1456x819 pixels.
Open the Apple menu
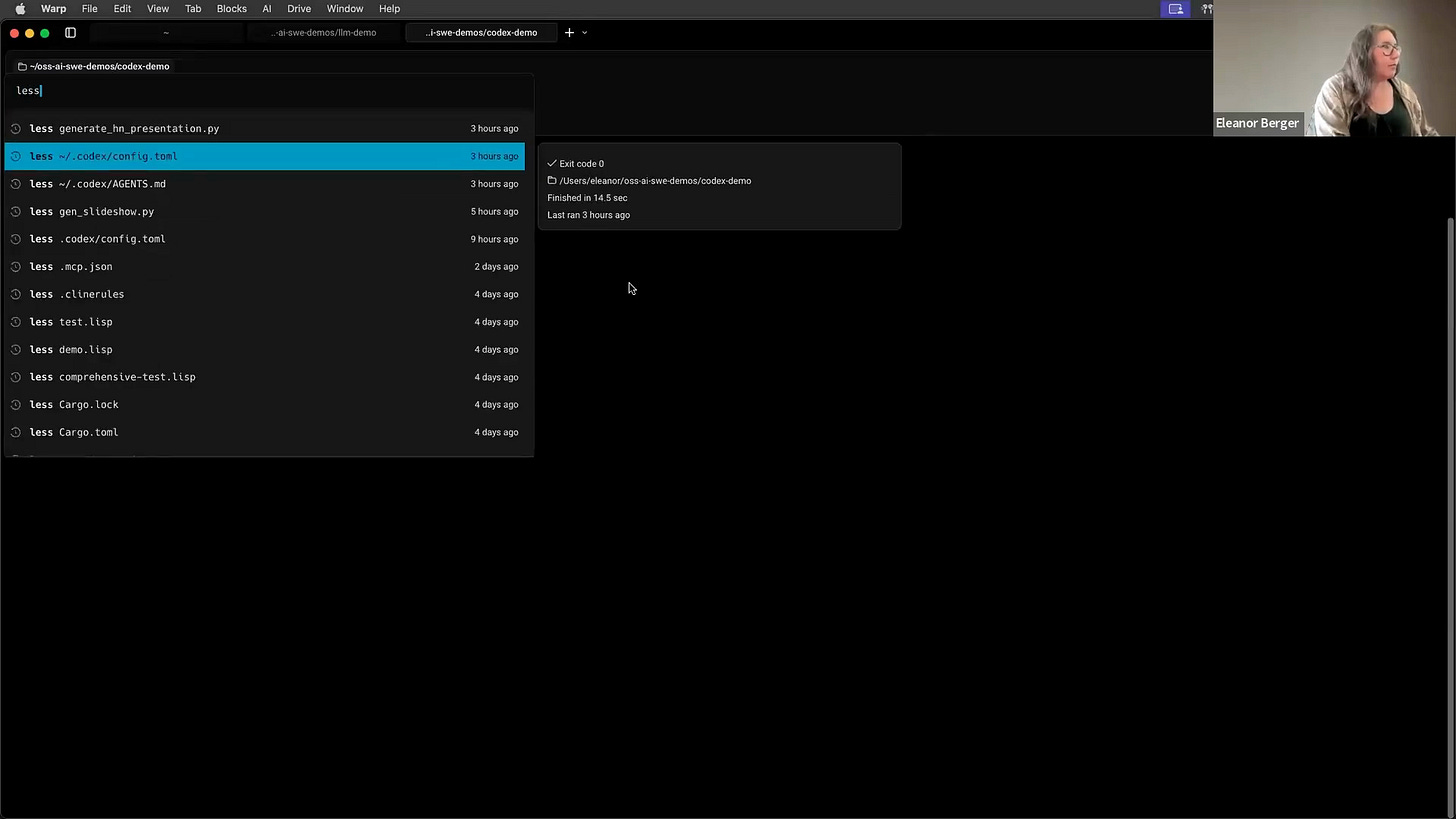(x=19, y=8)
